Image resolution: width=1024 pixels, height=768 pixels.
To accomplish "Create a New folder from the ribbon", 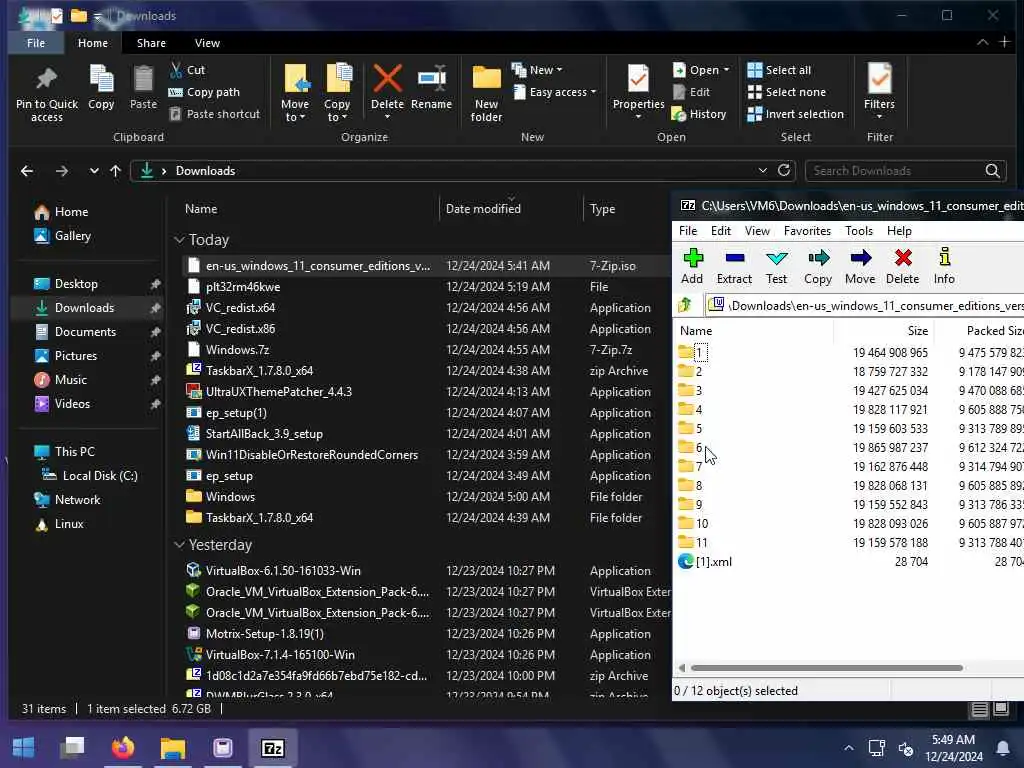I will coord(487,94).
